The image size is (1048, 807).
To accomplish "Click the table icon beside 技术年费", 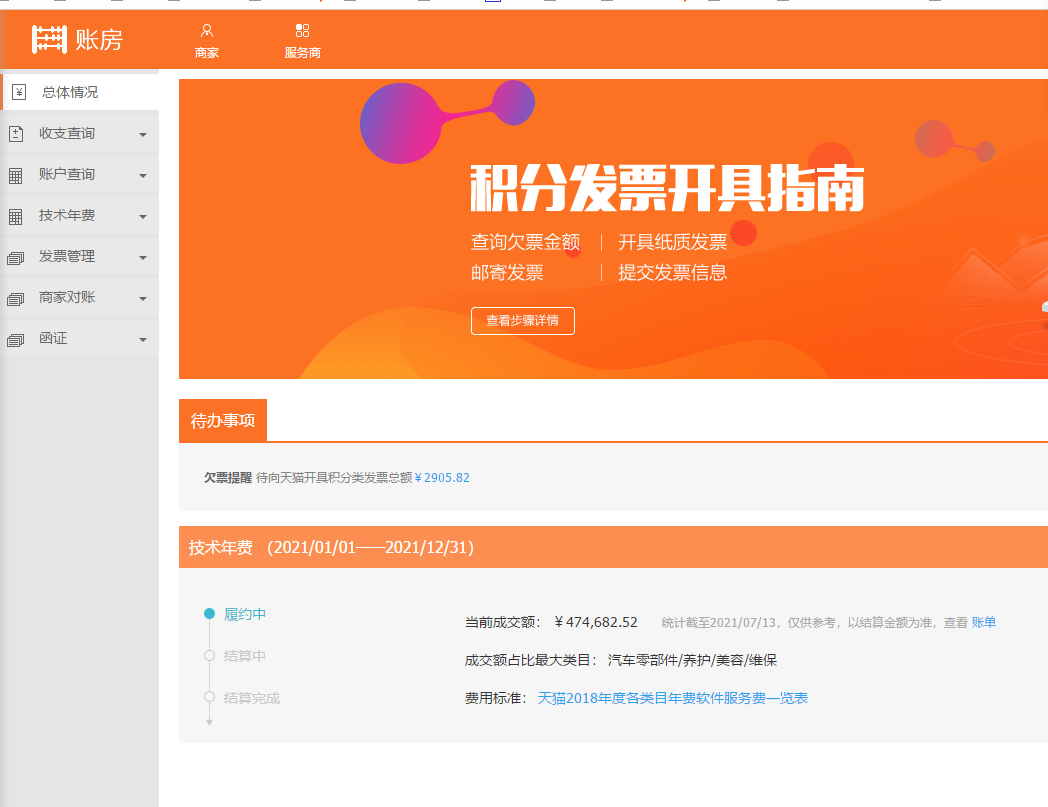I will 15,216.
